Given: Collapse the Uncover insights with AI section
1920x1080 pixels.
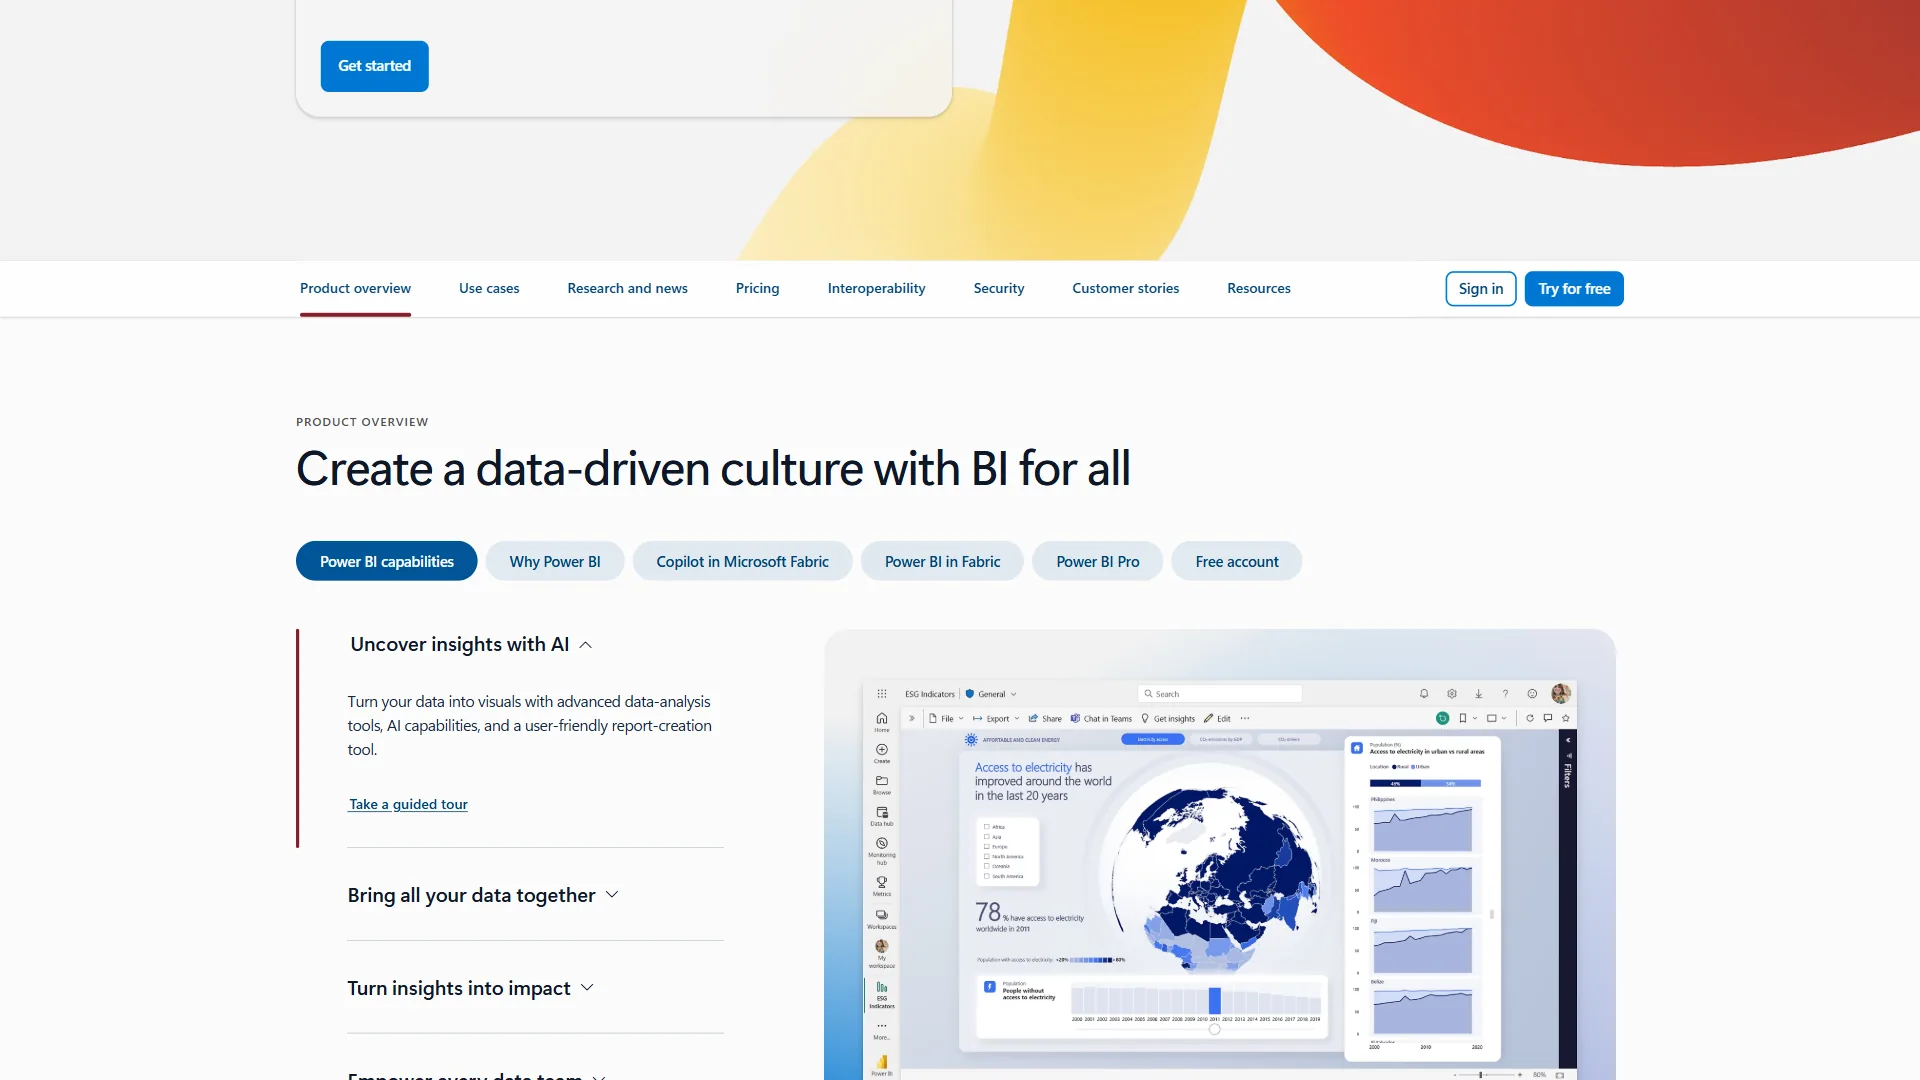Looking at the screenshot, I should click(x=471, y=645).
